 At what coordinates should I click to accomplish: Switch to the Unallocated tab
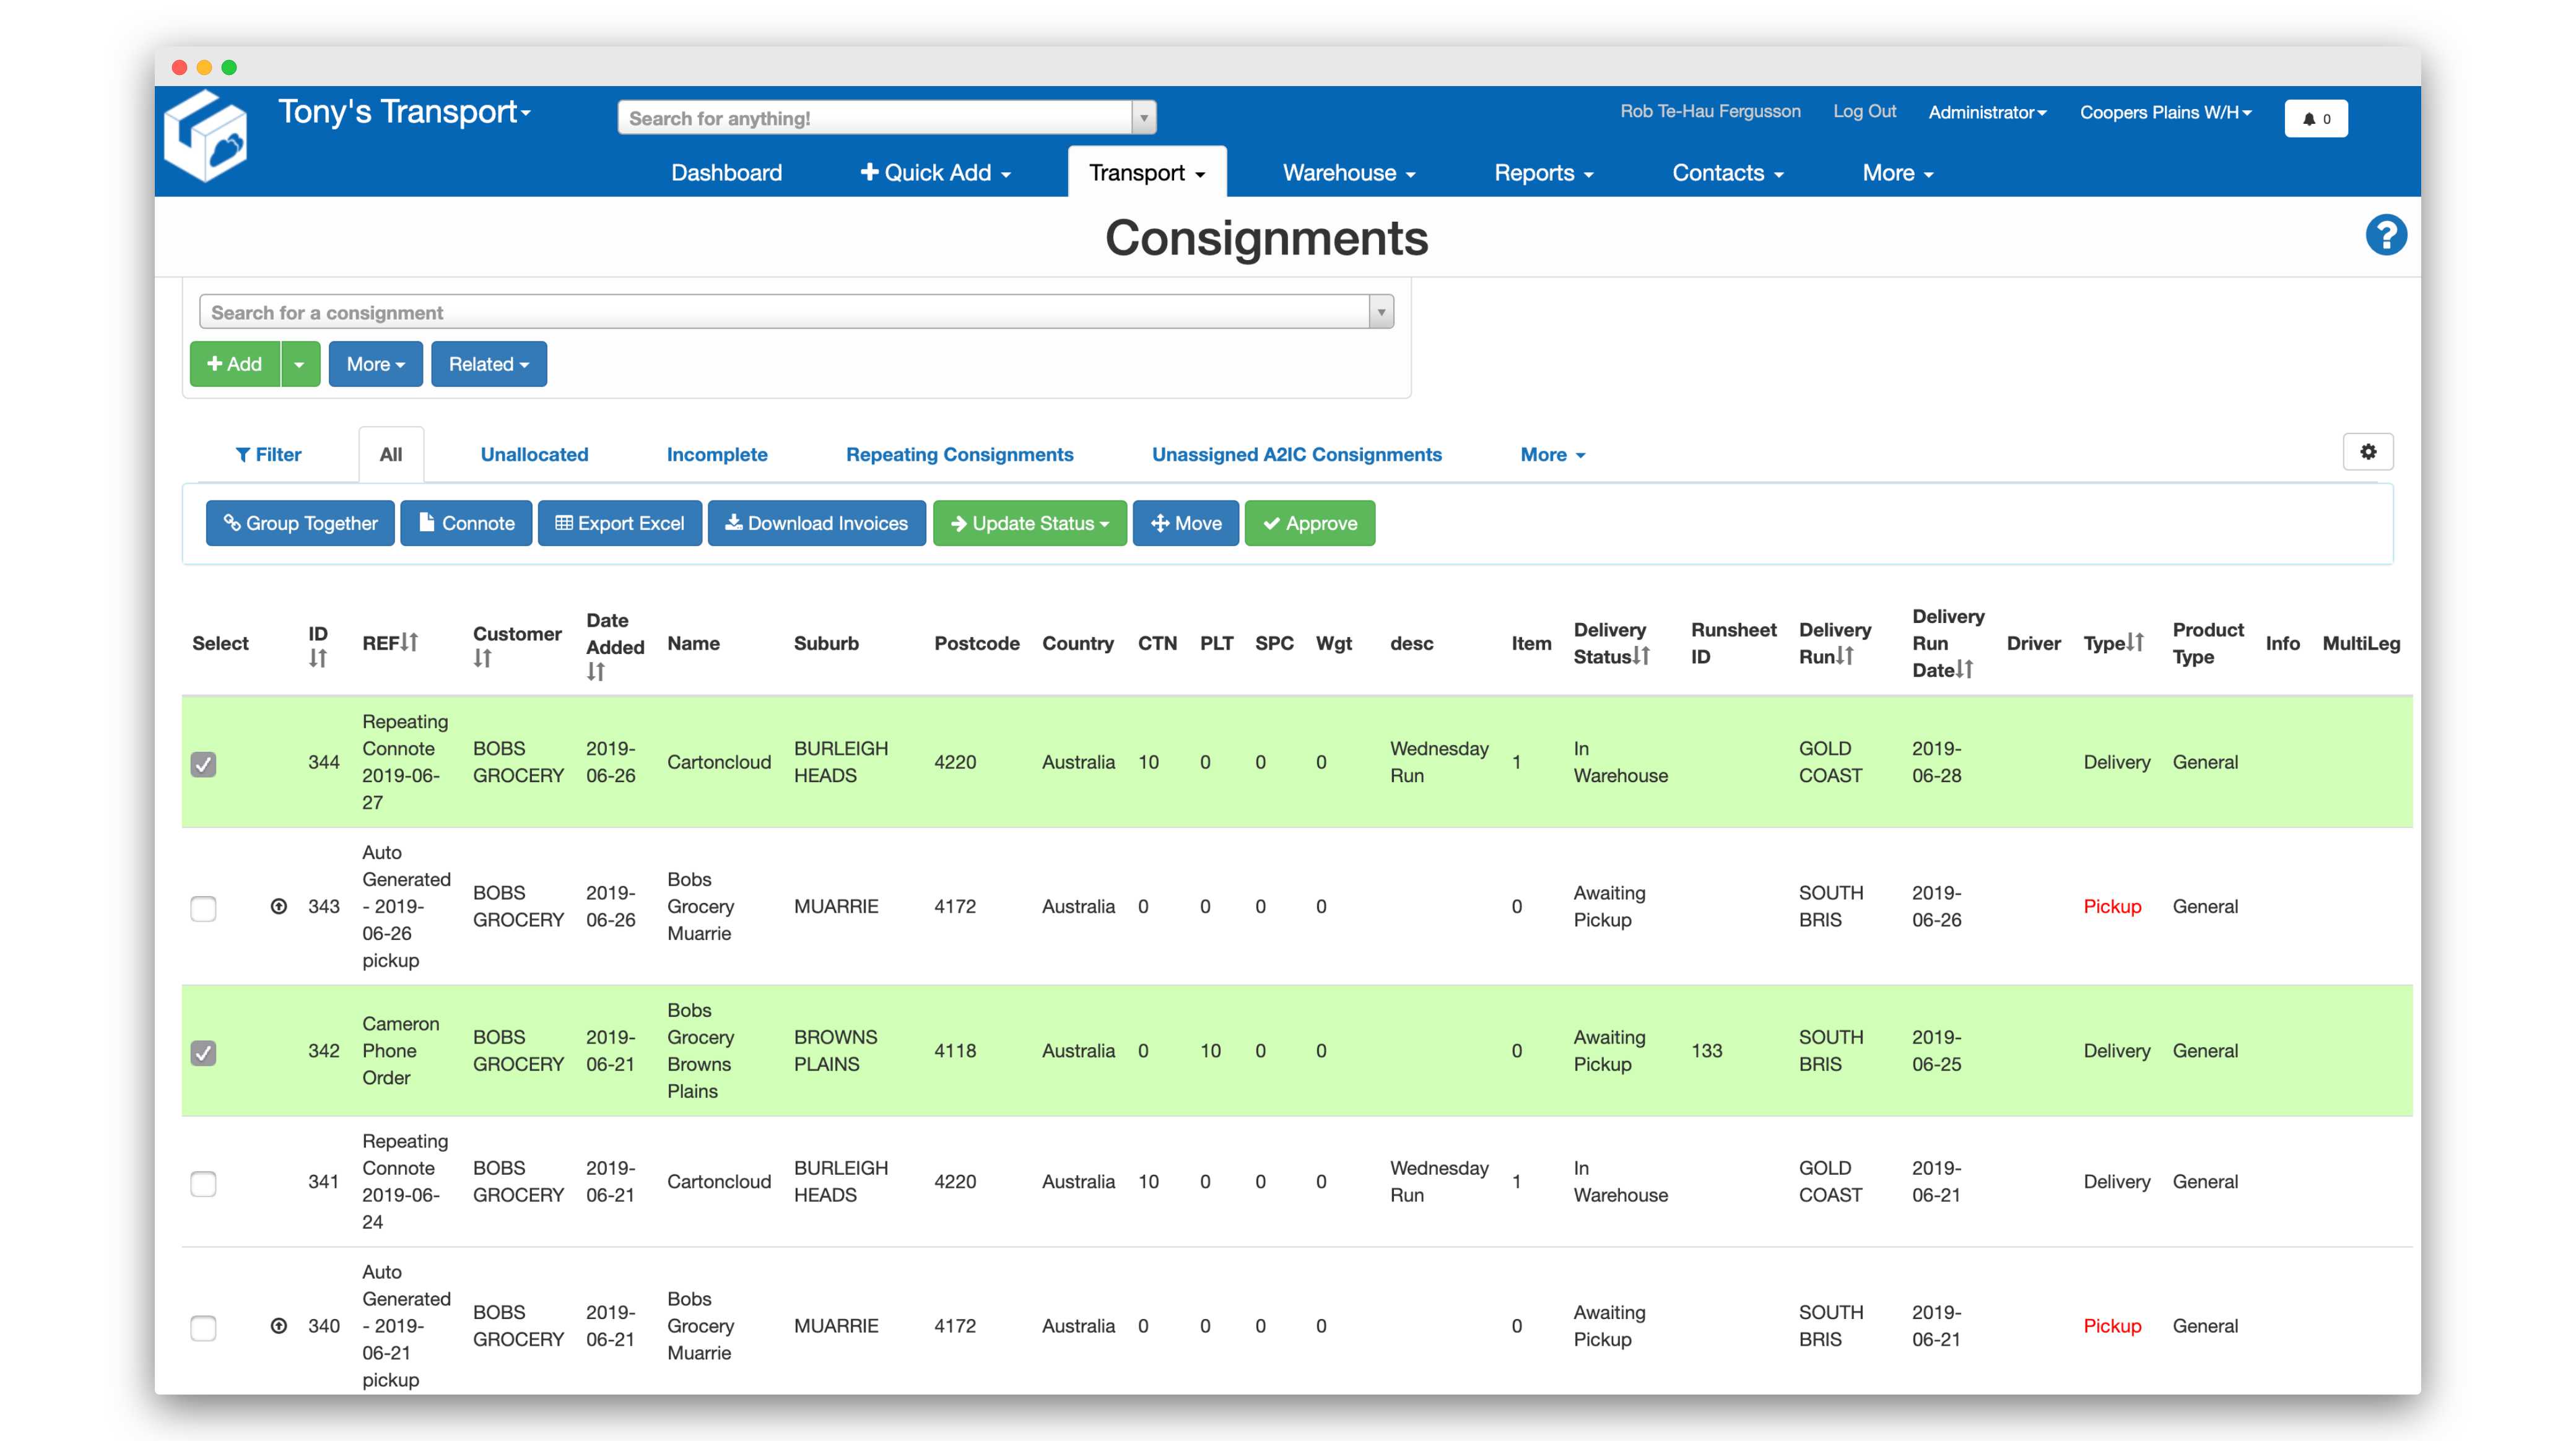[x=534, y=454]
